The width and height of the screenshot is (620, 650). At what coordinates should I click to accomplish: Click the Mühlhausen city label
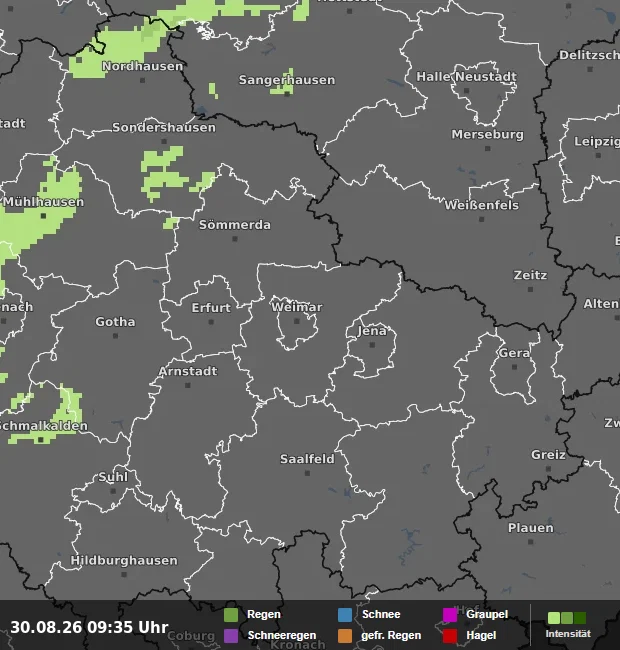click(x=44, y=202)
